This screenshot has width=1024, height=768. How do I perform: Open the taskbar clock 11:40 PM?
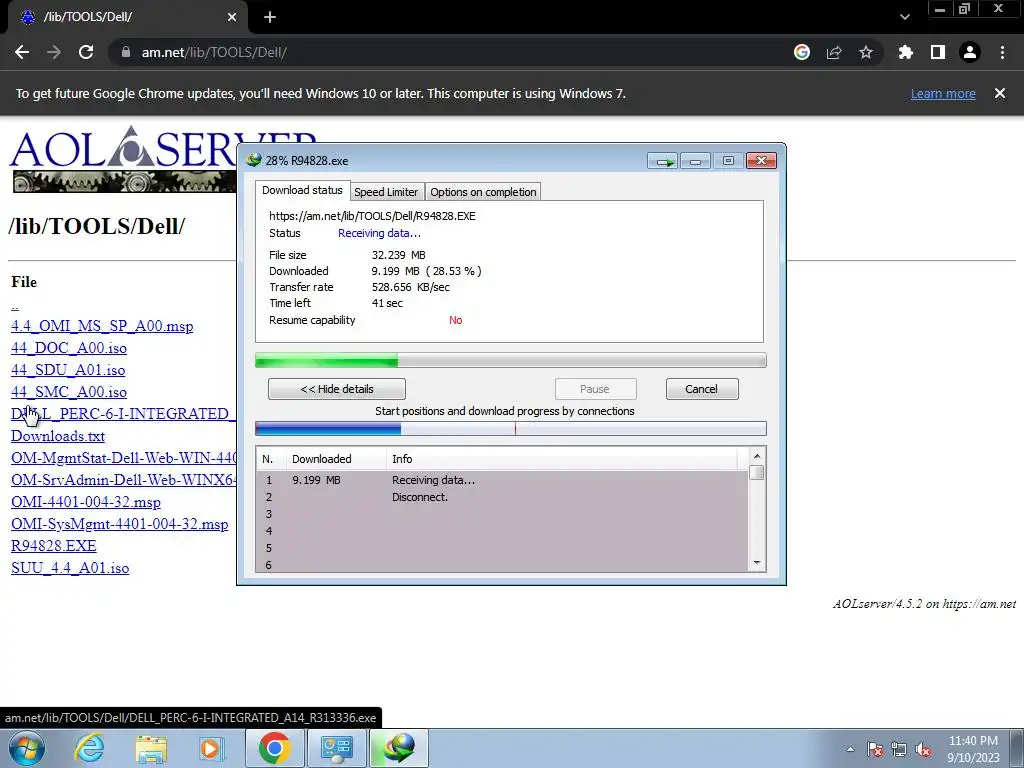(973, 749)
